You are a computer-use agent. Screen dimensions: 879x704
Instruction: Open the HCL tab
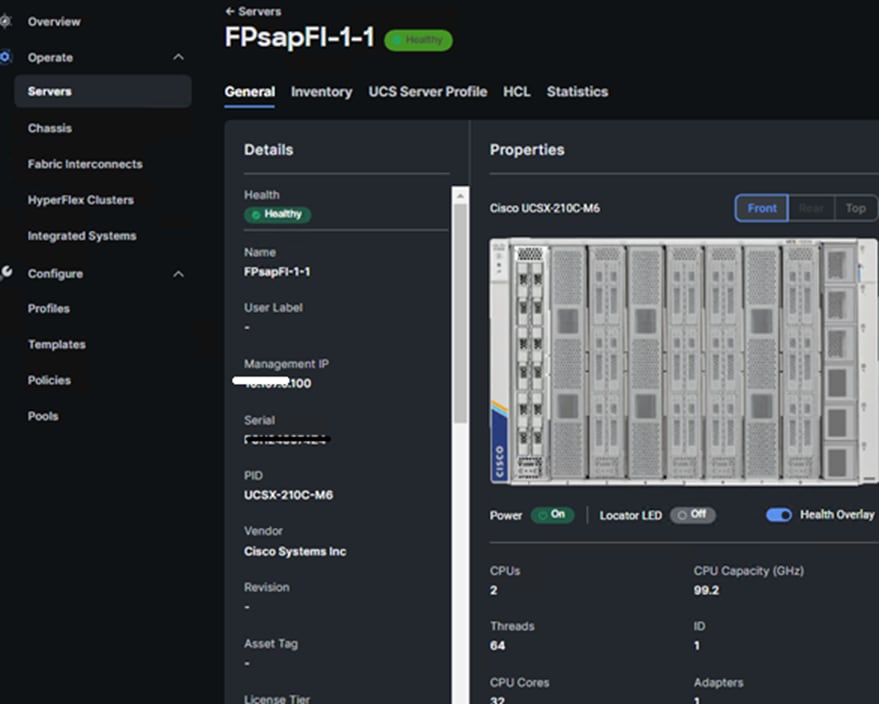516,92
